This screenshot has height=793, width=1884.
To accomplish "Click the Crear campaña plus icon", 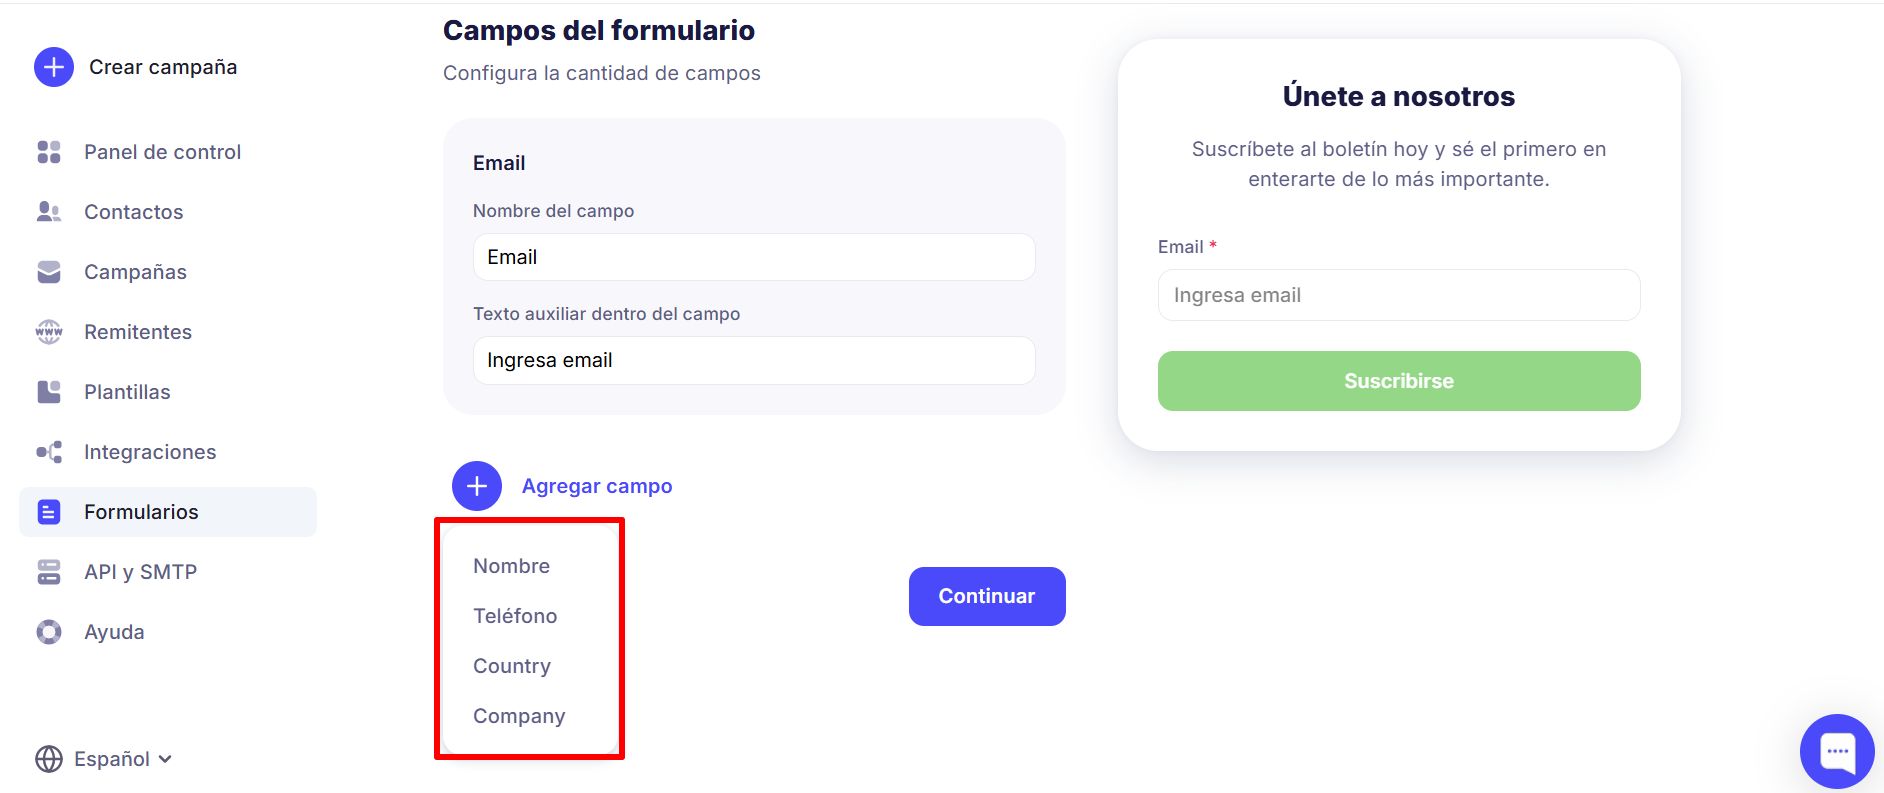I will click(x=54, y=67).
